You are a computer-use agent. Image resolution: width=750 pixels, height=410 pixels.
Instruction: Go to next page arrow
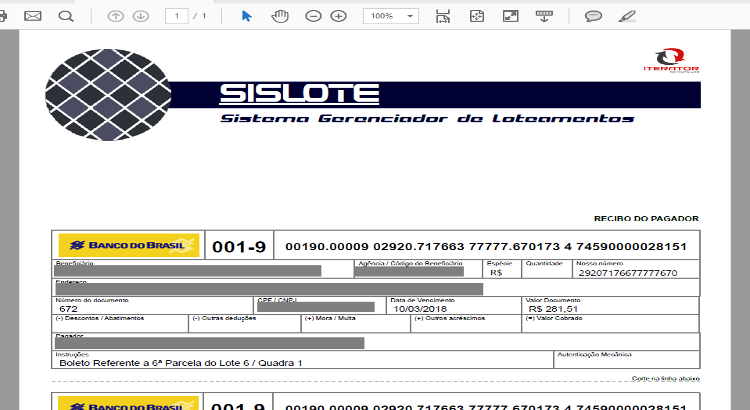[141, 16]
